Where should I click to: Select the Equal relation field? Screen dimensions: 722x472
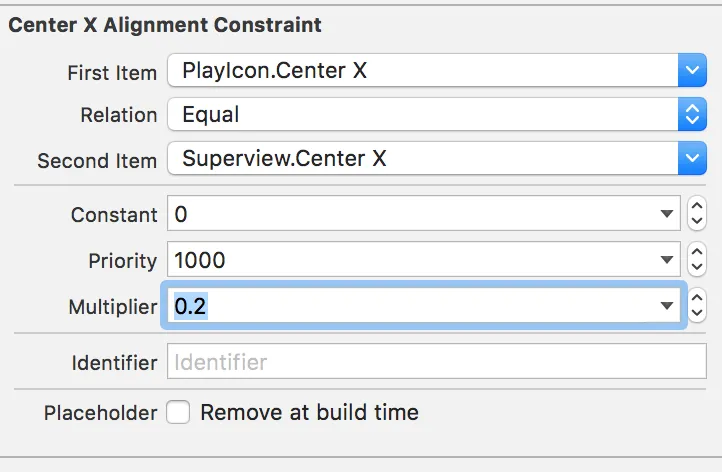coord(422,114)
